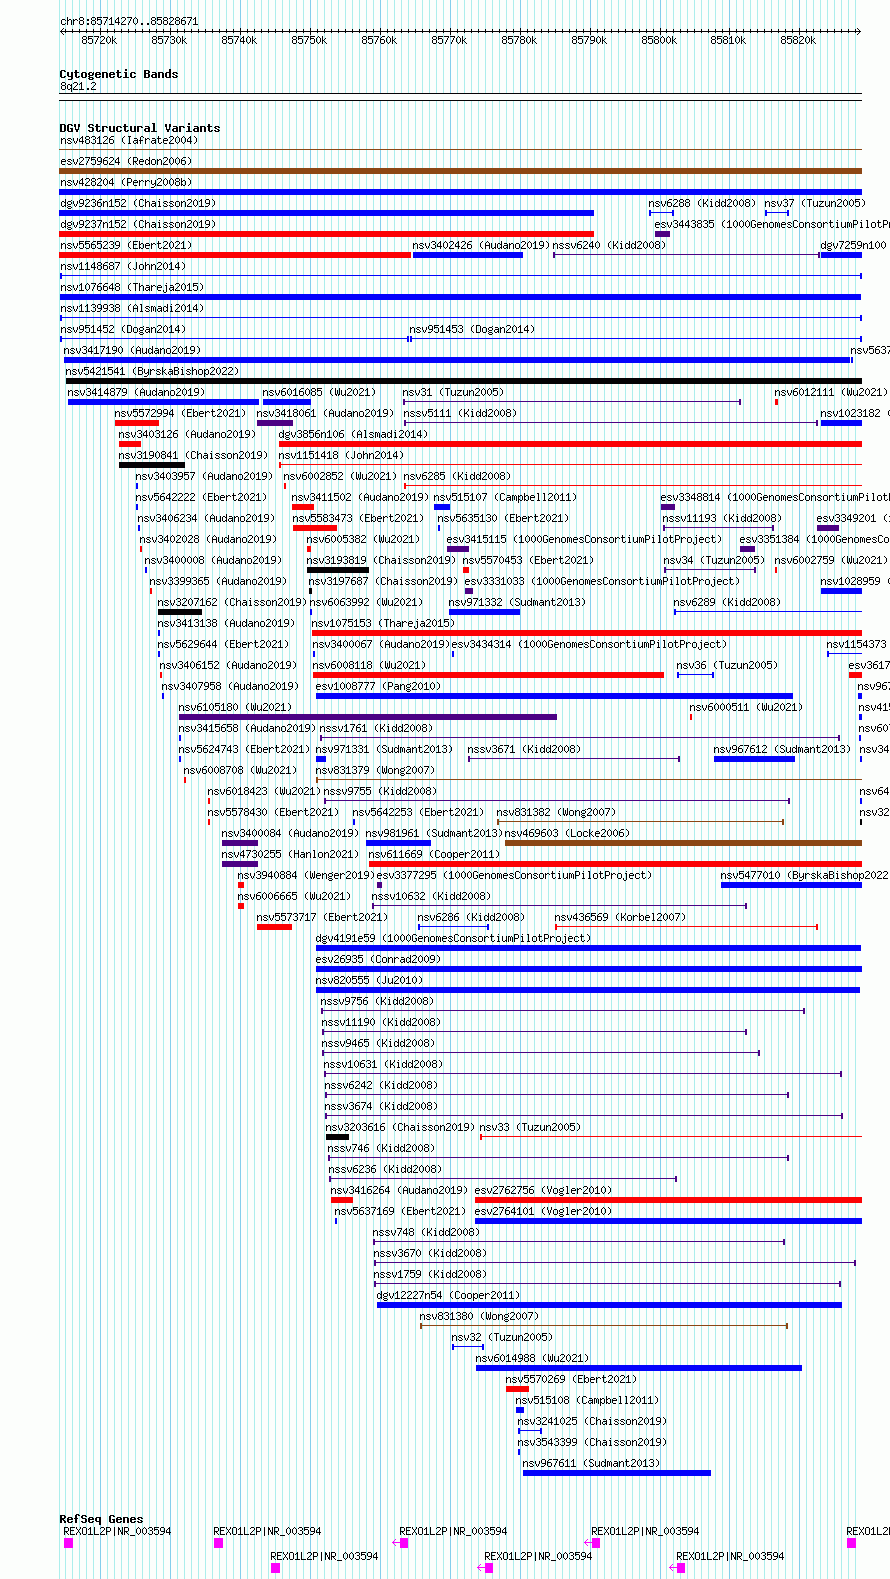This screenshot has height=1579, width=890.
Task: Open the nssv6285 (Kidd2008) variant label
Action: [457, 476]
